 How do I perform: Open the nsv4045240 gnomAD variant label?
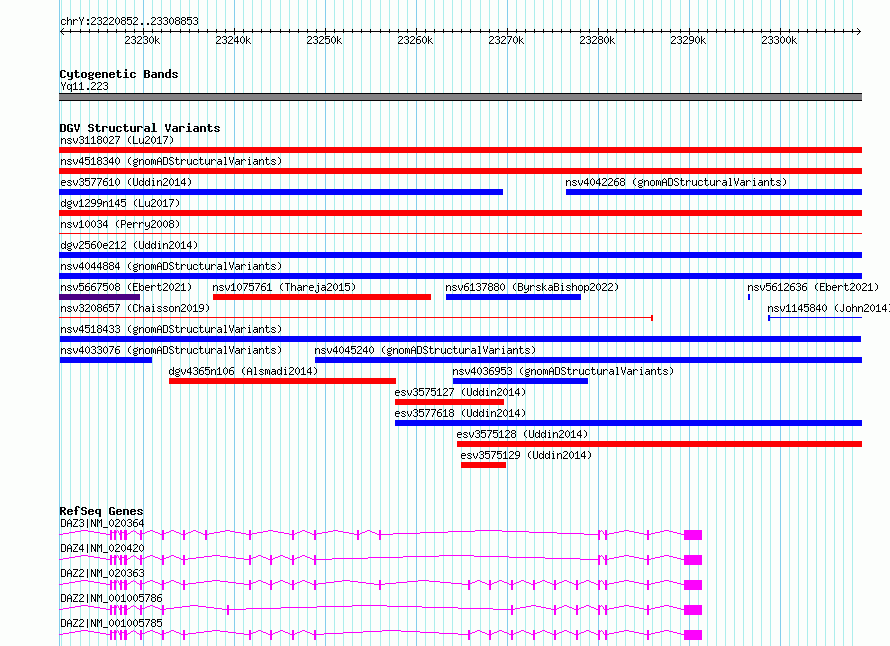coord(425,350)
